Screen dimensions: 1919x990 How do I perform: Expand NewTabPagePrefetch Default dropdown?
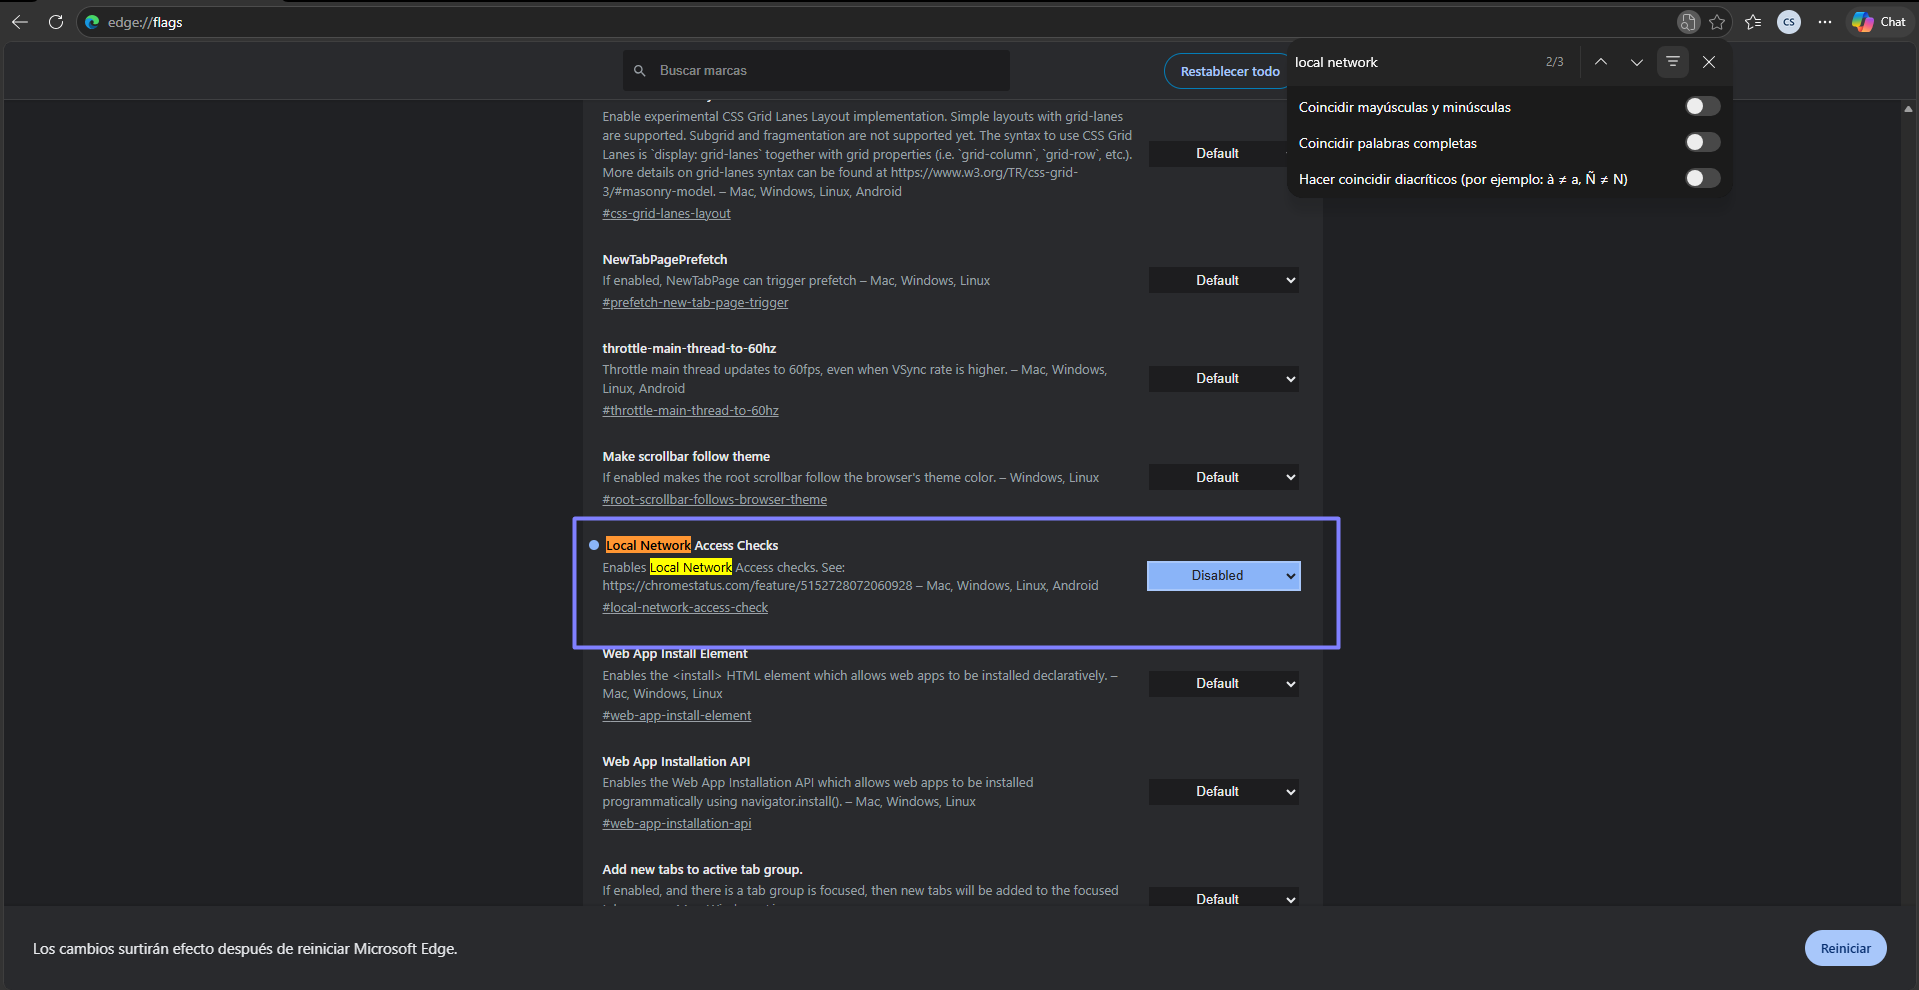pos(1223,281)
